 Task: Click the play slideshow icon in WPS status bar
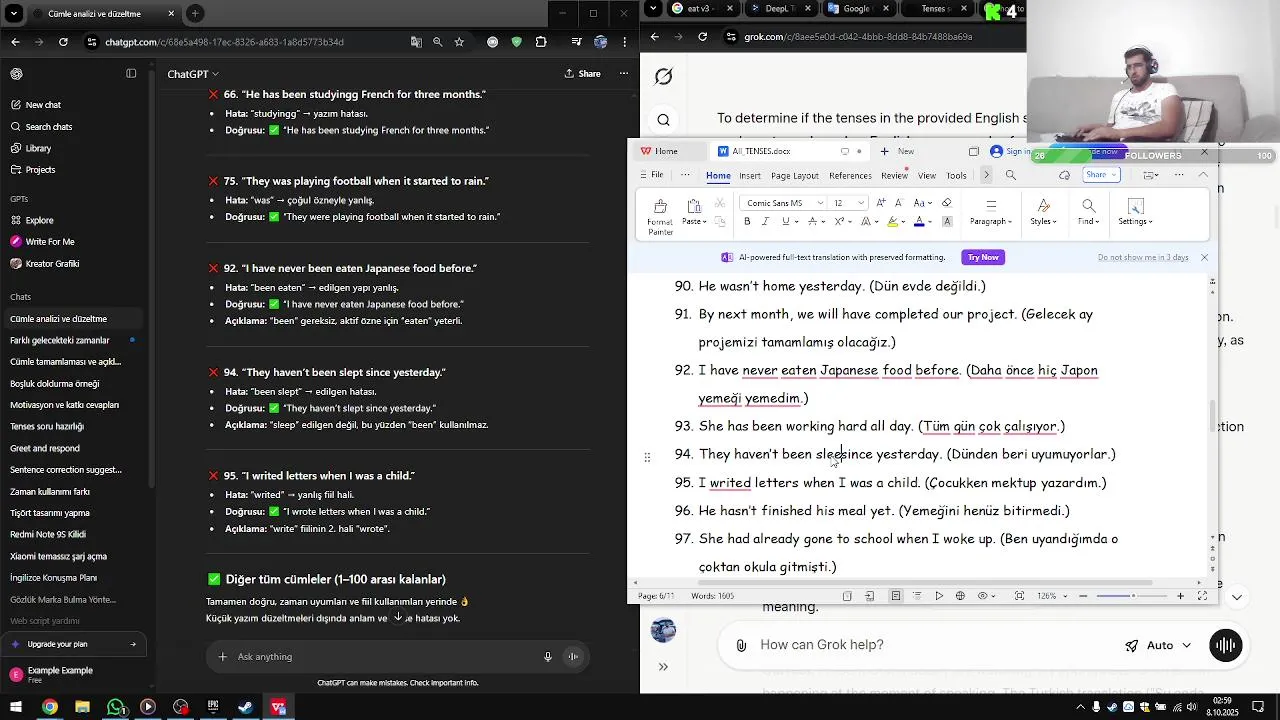click(x=939, y=596)
